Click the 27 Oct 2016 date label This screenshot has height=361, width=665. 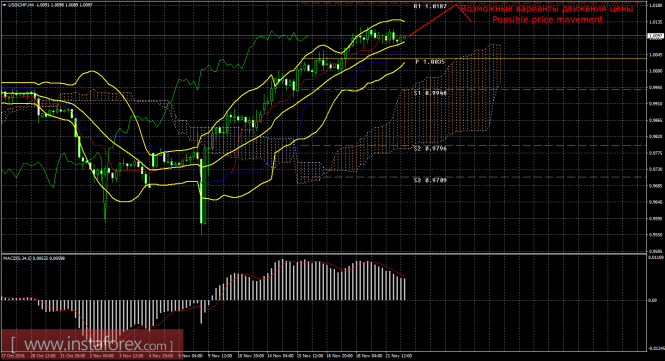point(13,356)
